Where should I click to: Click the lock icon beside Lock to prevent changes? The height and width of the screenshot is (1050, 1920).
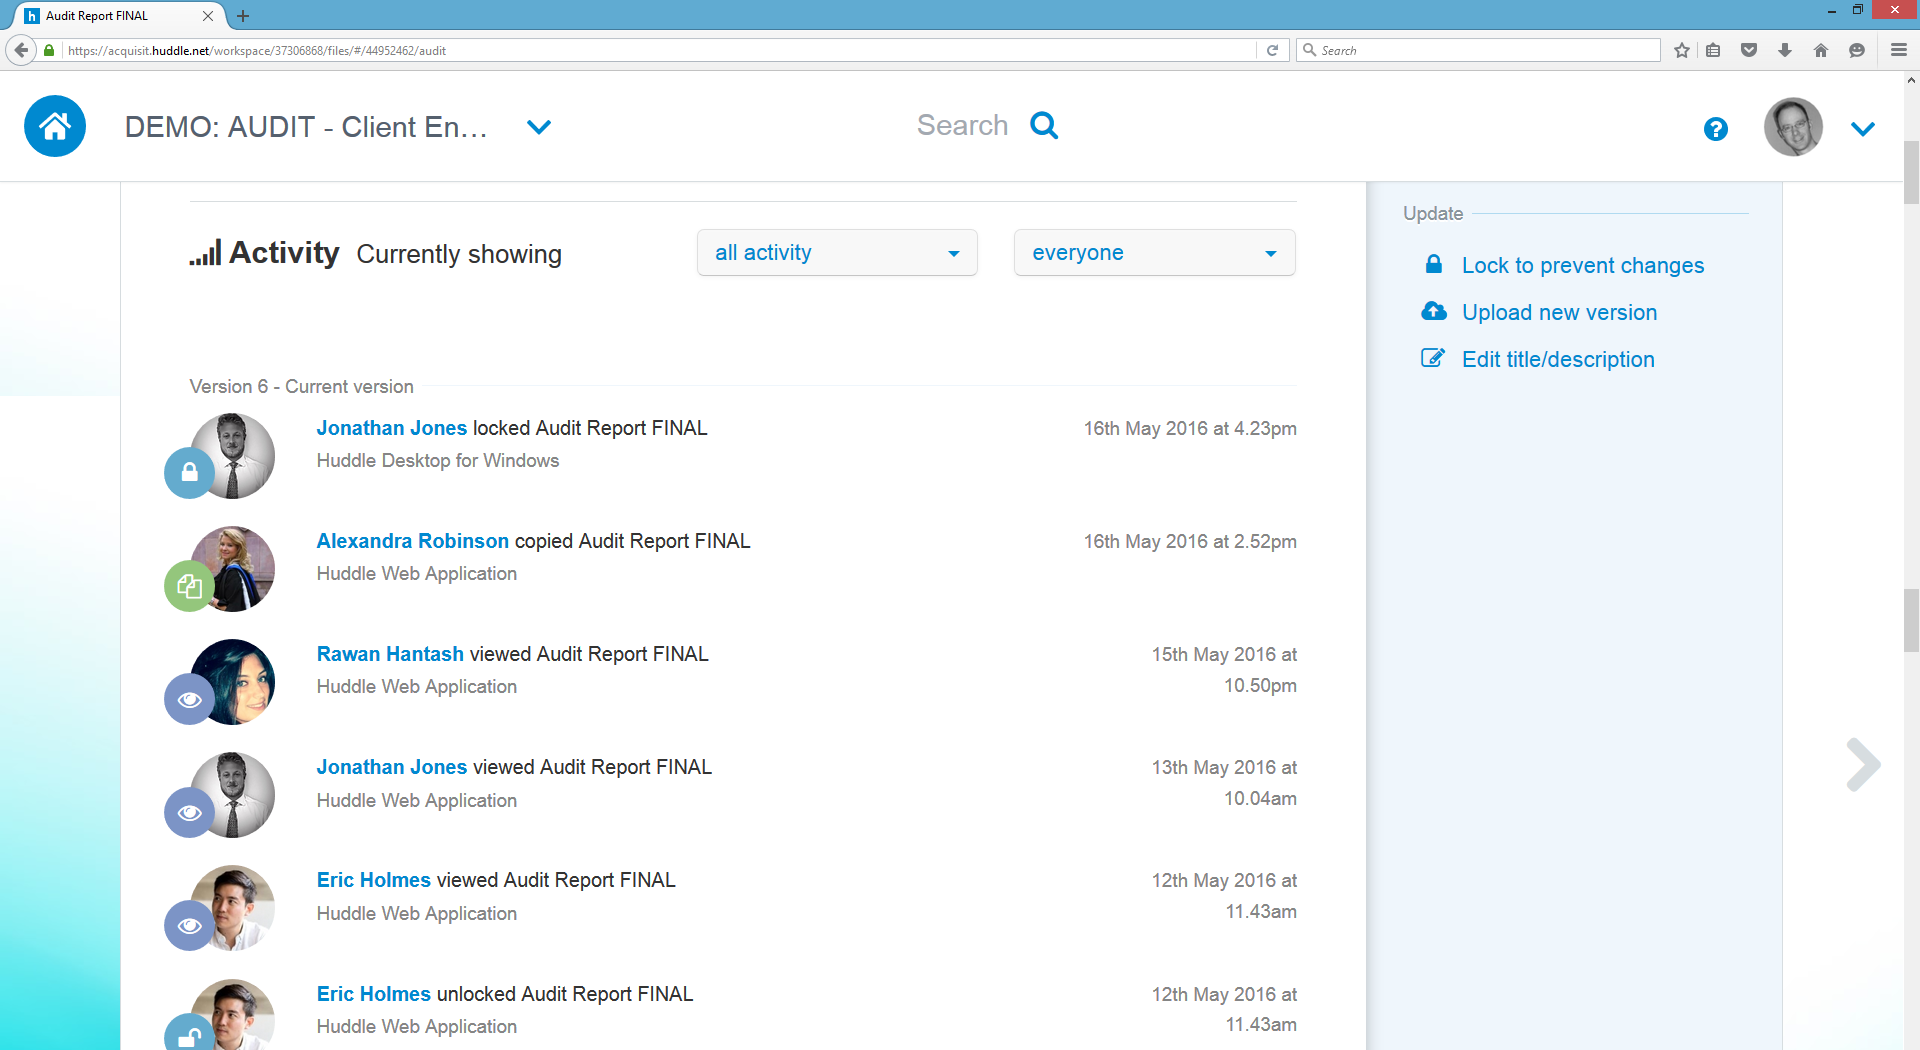tap(1433, 264)
